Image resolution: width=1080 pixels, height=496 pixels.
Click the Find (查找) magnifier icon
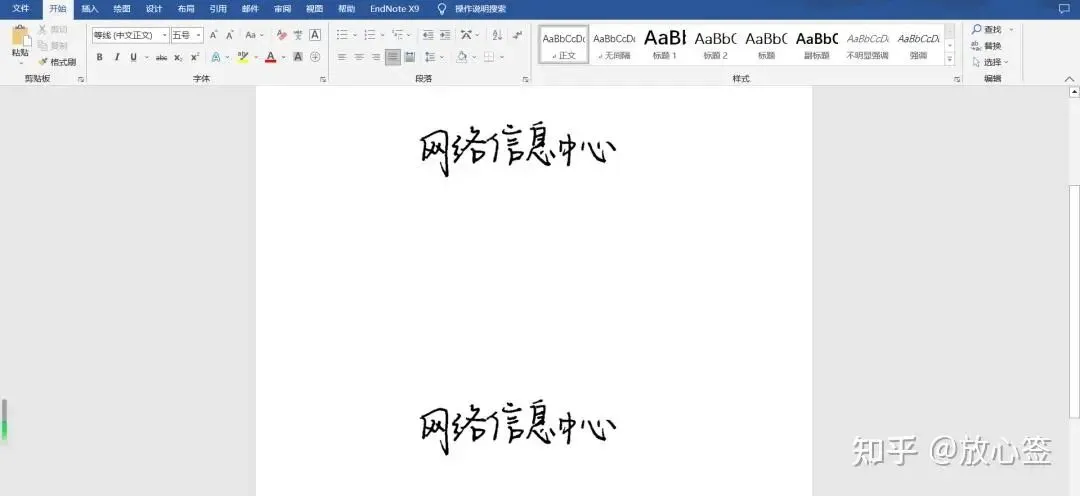977,30
